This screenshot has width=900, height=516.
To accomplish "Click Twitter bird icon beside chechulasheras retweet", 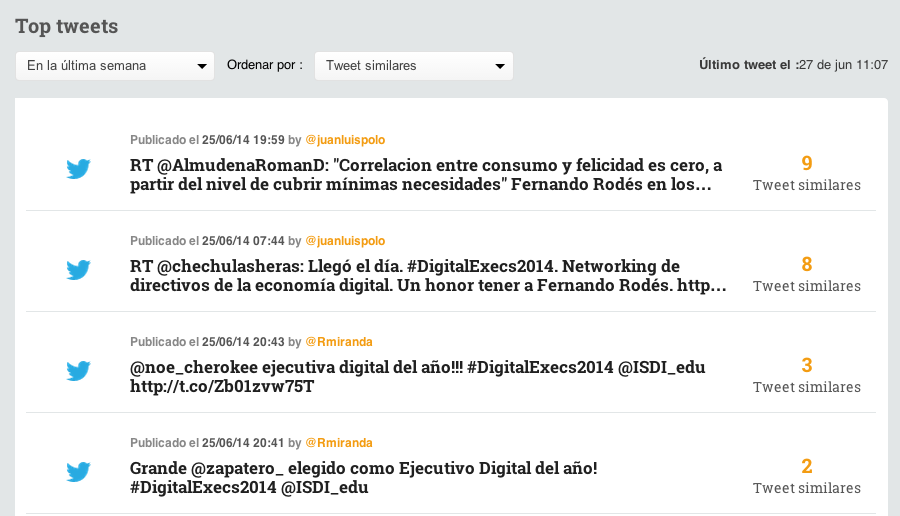I will [x=78, y=270].
